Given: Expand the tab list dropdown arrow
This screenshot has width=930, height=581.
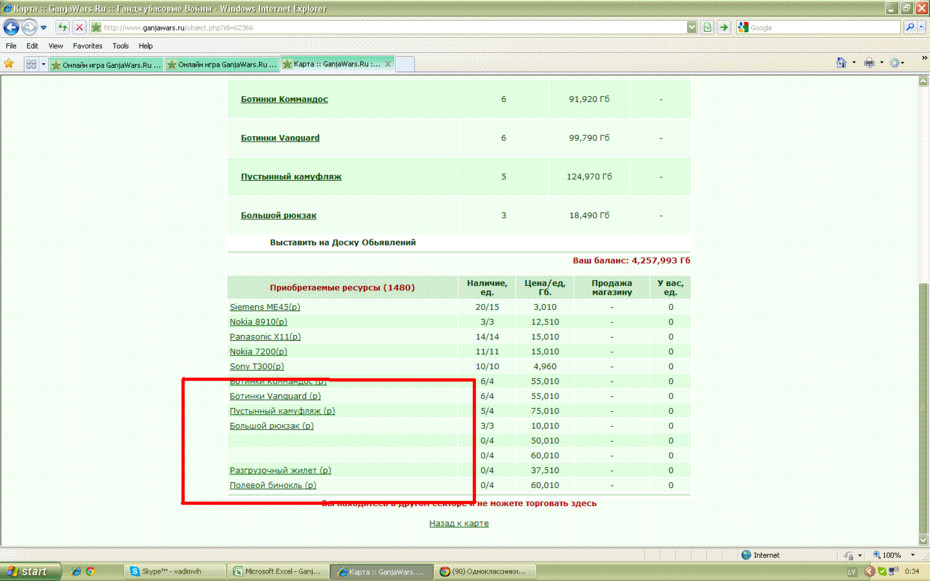Looking at the screenshot, I should pos(43,64).
